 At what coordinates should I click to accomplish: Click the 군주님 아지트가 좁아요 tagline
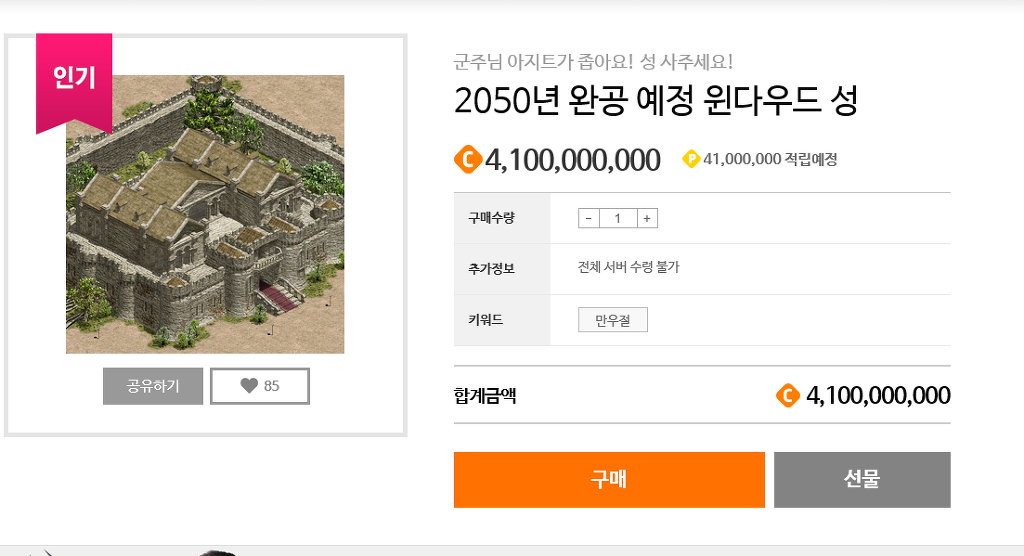pos(593,62)
